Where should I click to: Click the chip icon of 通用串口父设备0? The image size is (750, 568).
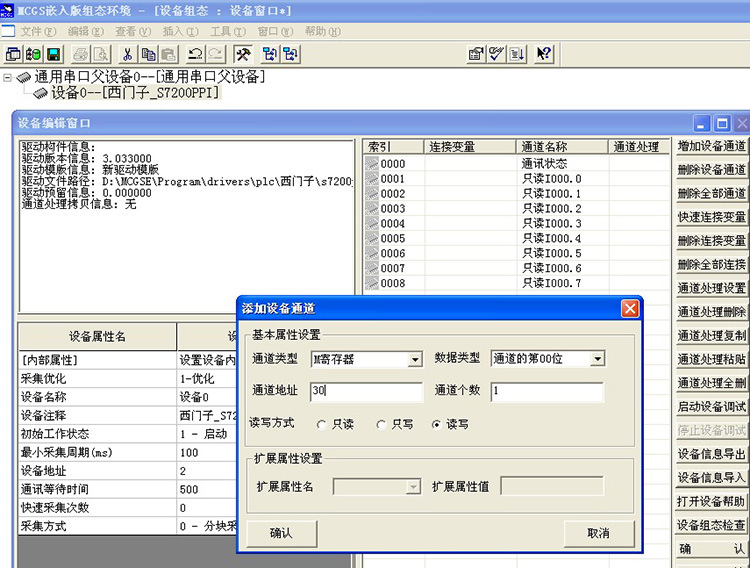23,77
